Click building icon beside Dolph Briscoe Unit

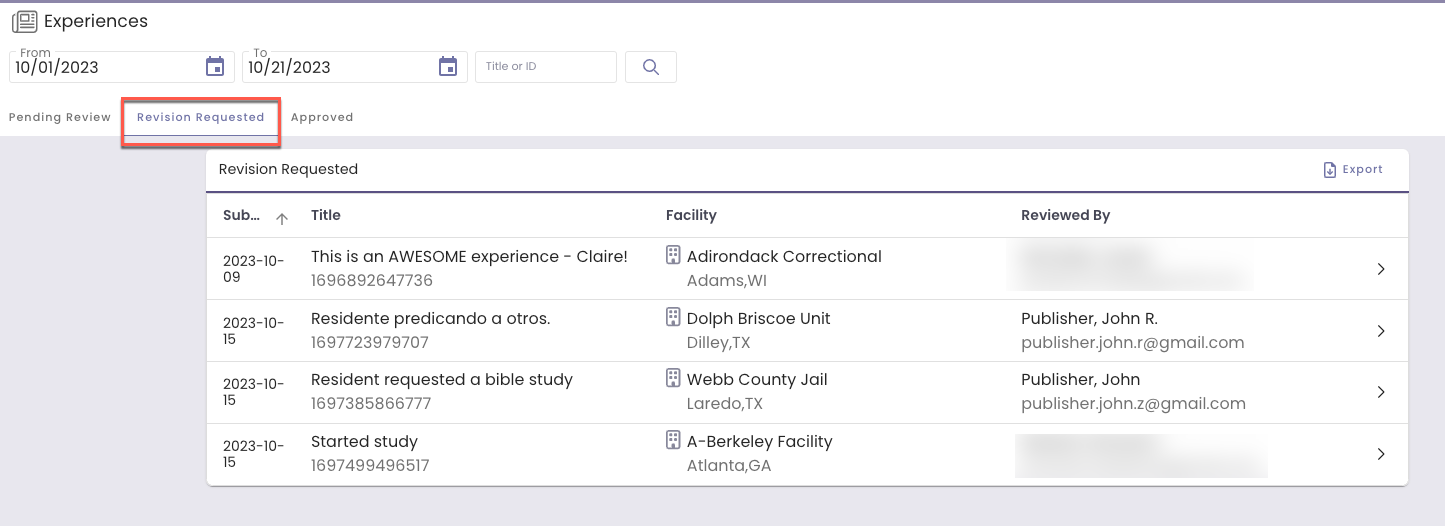tap(673, 318)
